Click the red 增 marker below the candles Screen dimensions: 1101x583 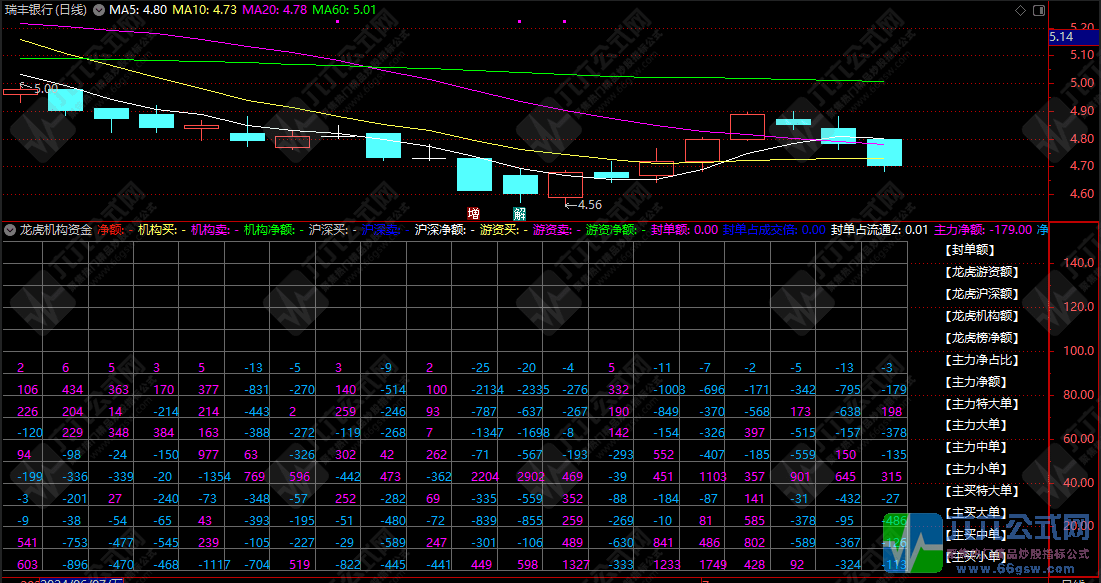click(473, 212)
